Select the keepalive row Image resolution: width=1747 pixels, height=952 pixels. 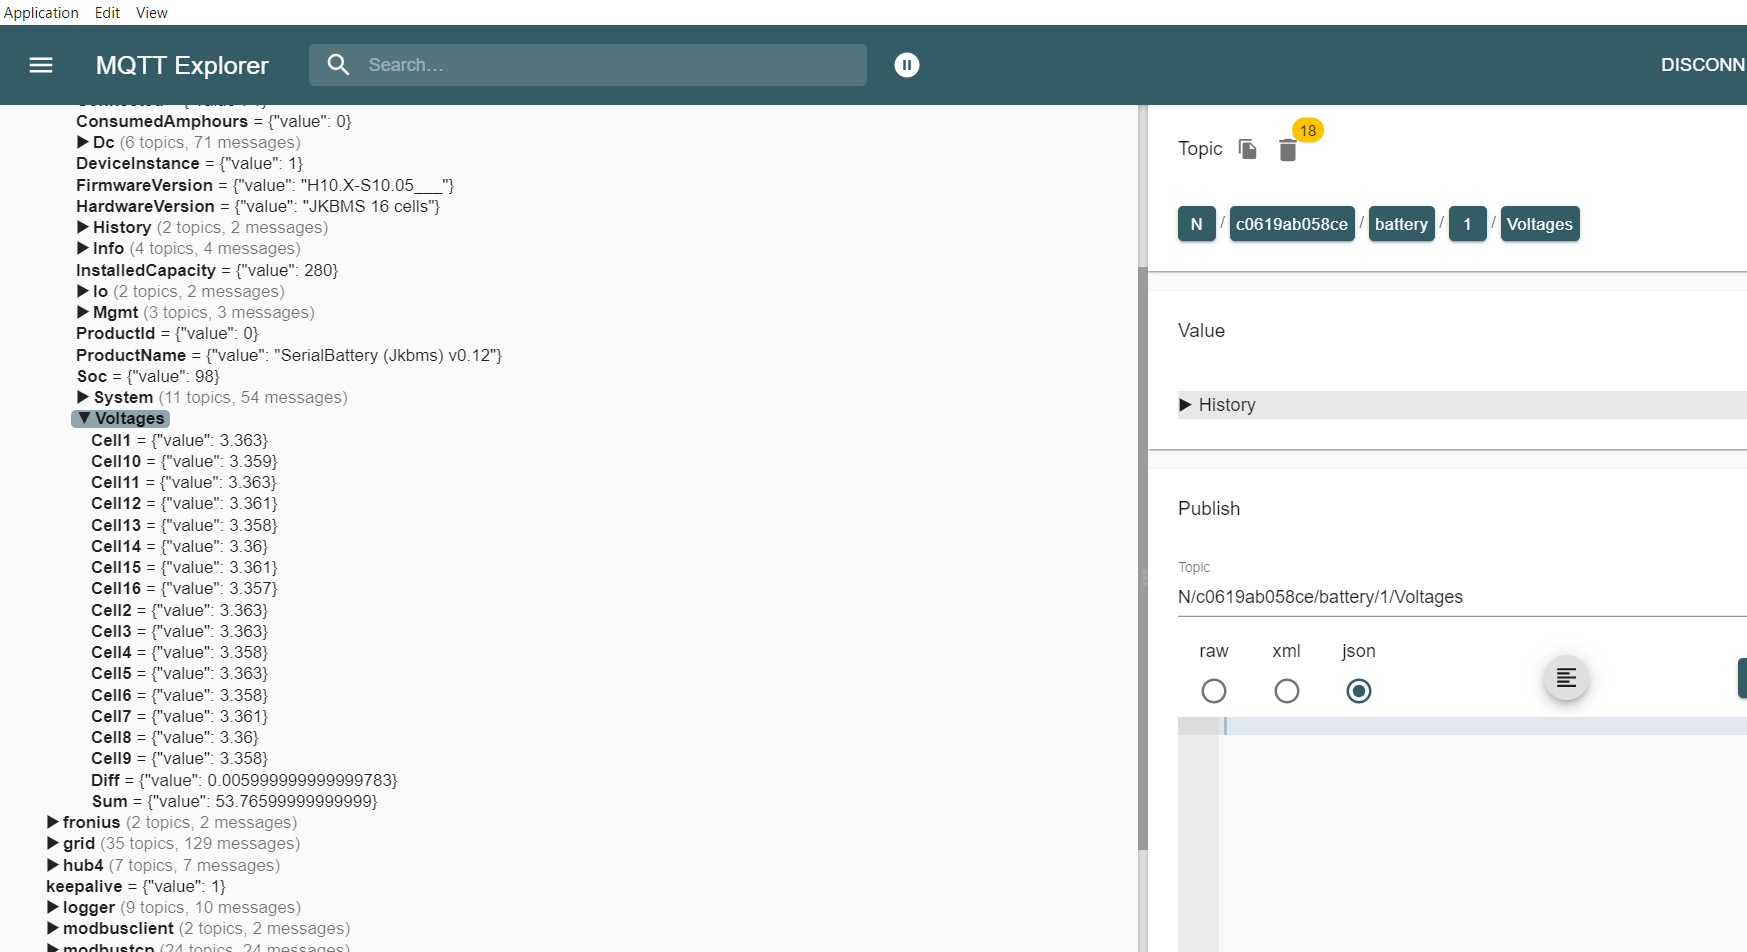(x=136, y=886)
